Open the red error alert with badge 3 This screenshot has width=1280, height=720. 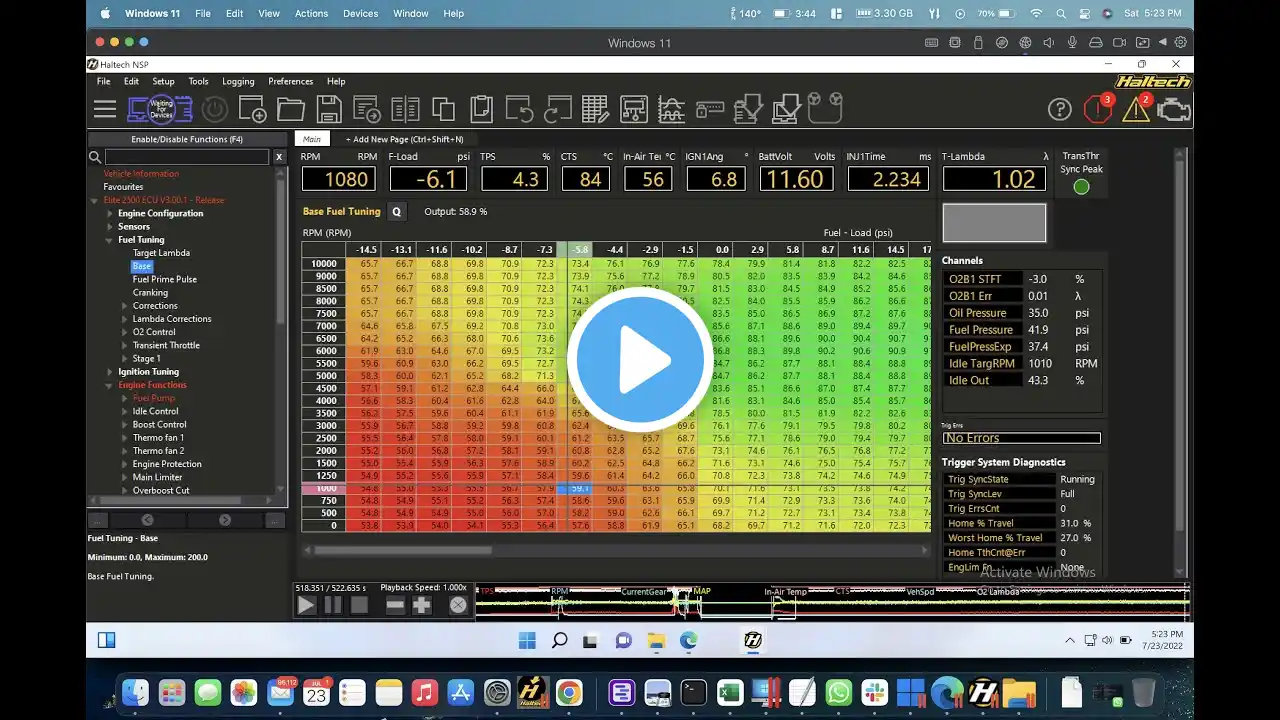coord(1098,108)
